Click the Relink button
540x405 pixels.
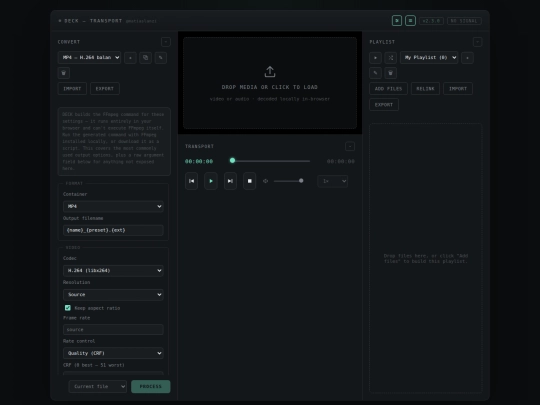click(425, 89)
